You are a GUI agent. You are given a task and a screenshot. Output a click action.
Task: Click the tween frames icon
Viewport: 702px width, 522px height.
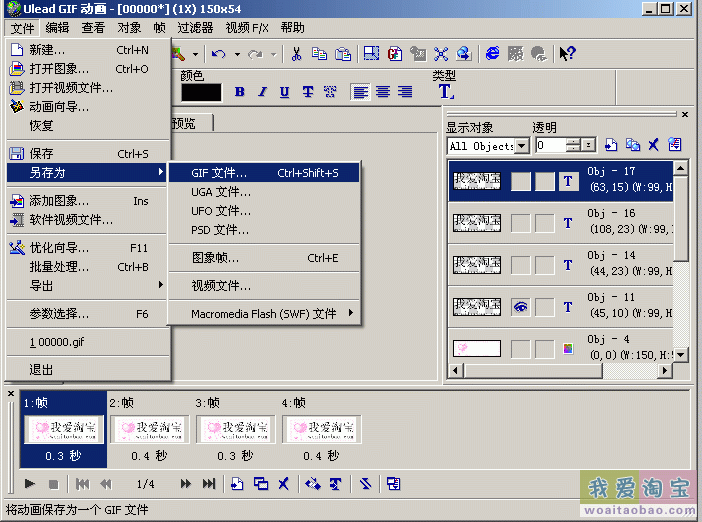(x=312, y=484)
